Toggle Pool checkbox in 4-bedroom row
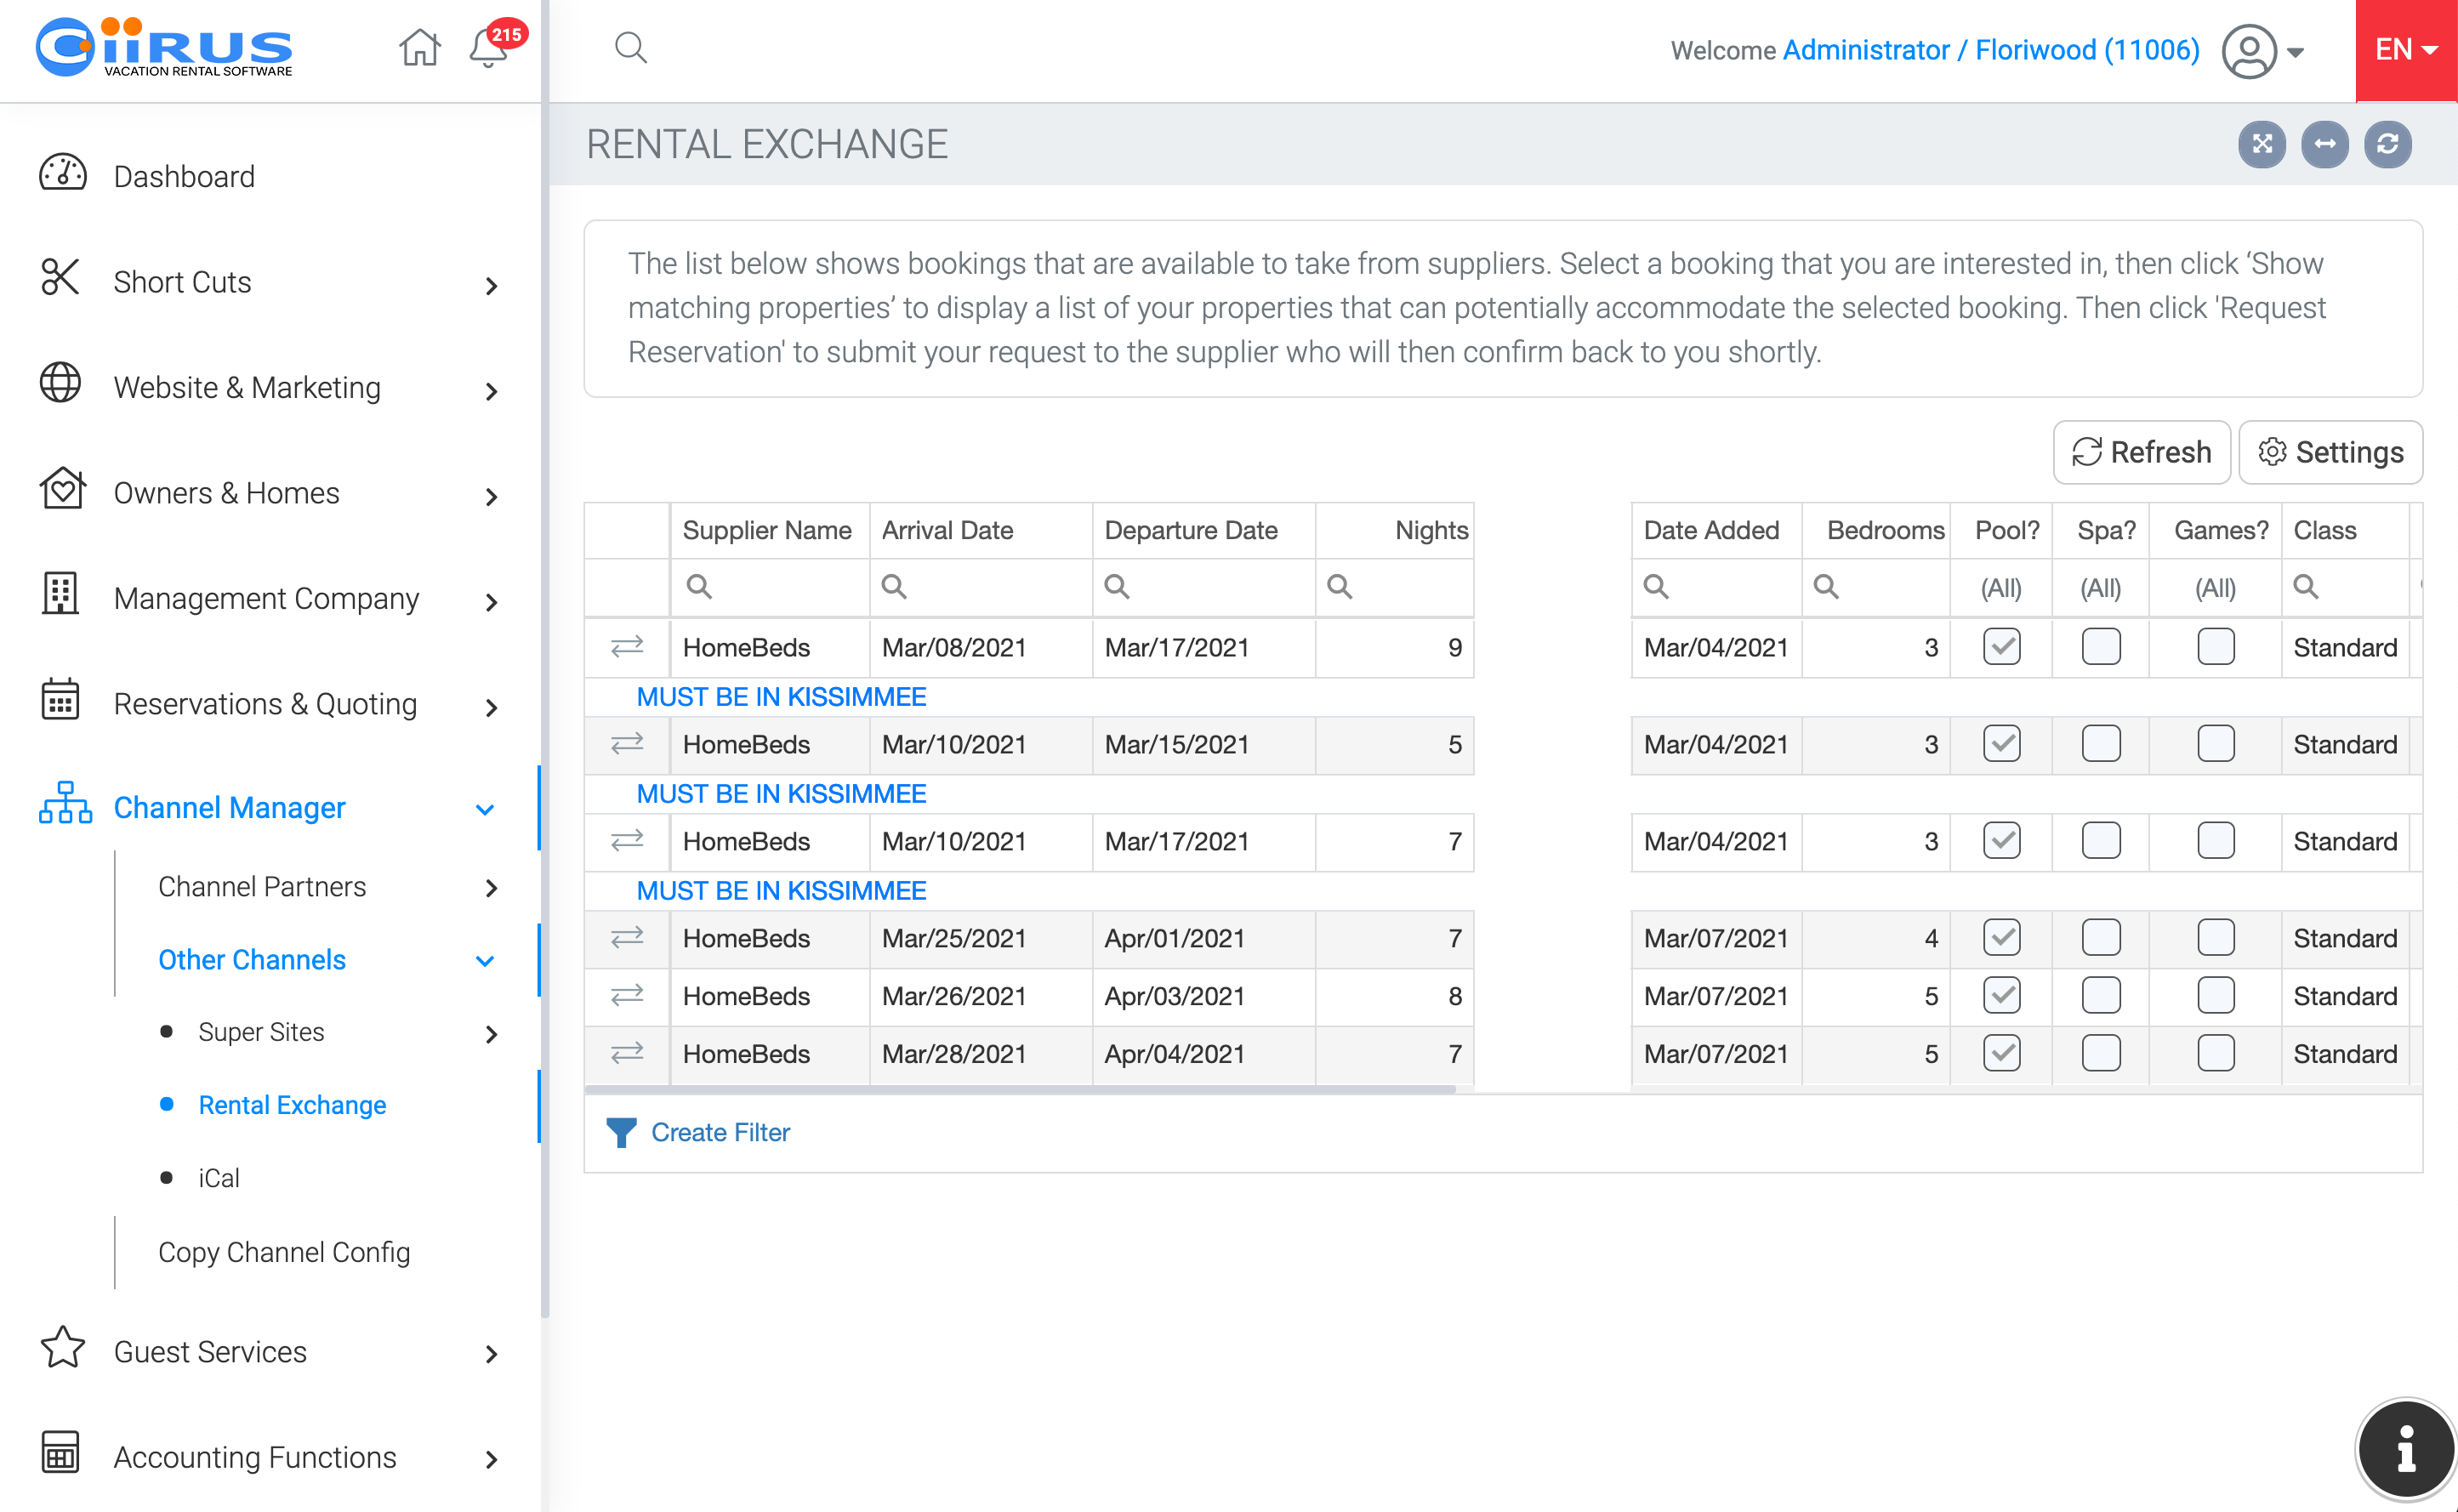The height and width of the screenshot is (1512, 2458). click(2002, 938)
